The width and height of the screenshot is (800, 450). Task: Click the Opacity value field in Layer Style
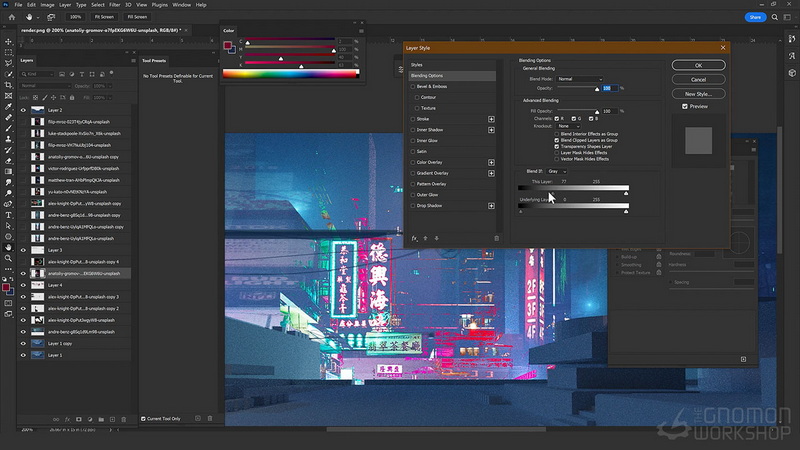[x=610, y=88]
